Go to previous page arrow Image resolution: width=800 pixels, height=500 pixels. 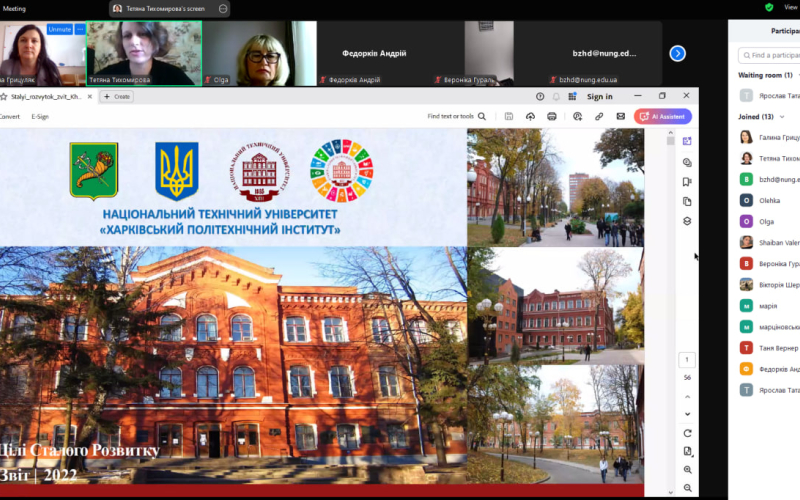click(x=687, y=396)
